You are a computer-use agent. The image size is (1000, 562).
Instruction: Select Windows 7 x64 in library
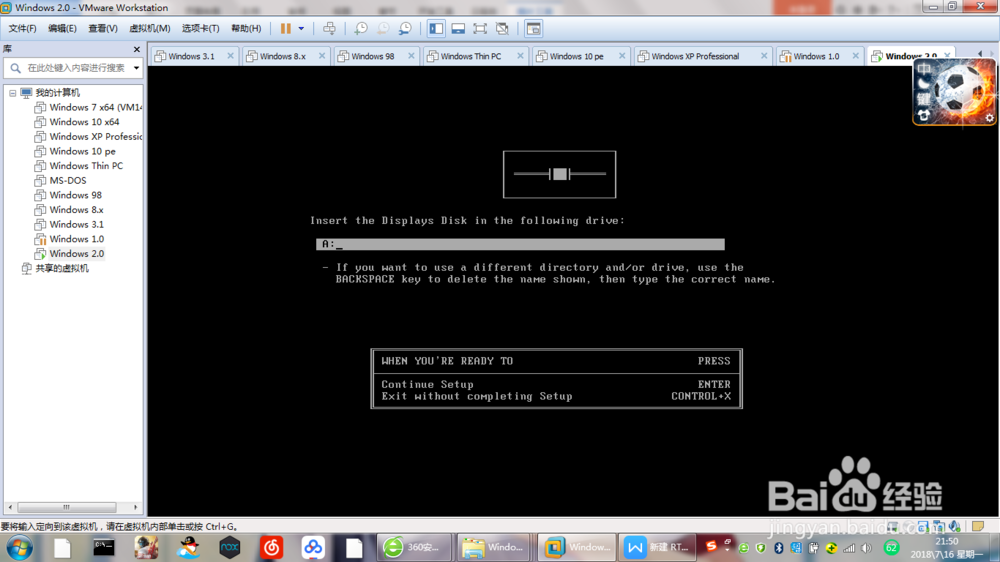click(x=95, y=107)
